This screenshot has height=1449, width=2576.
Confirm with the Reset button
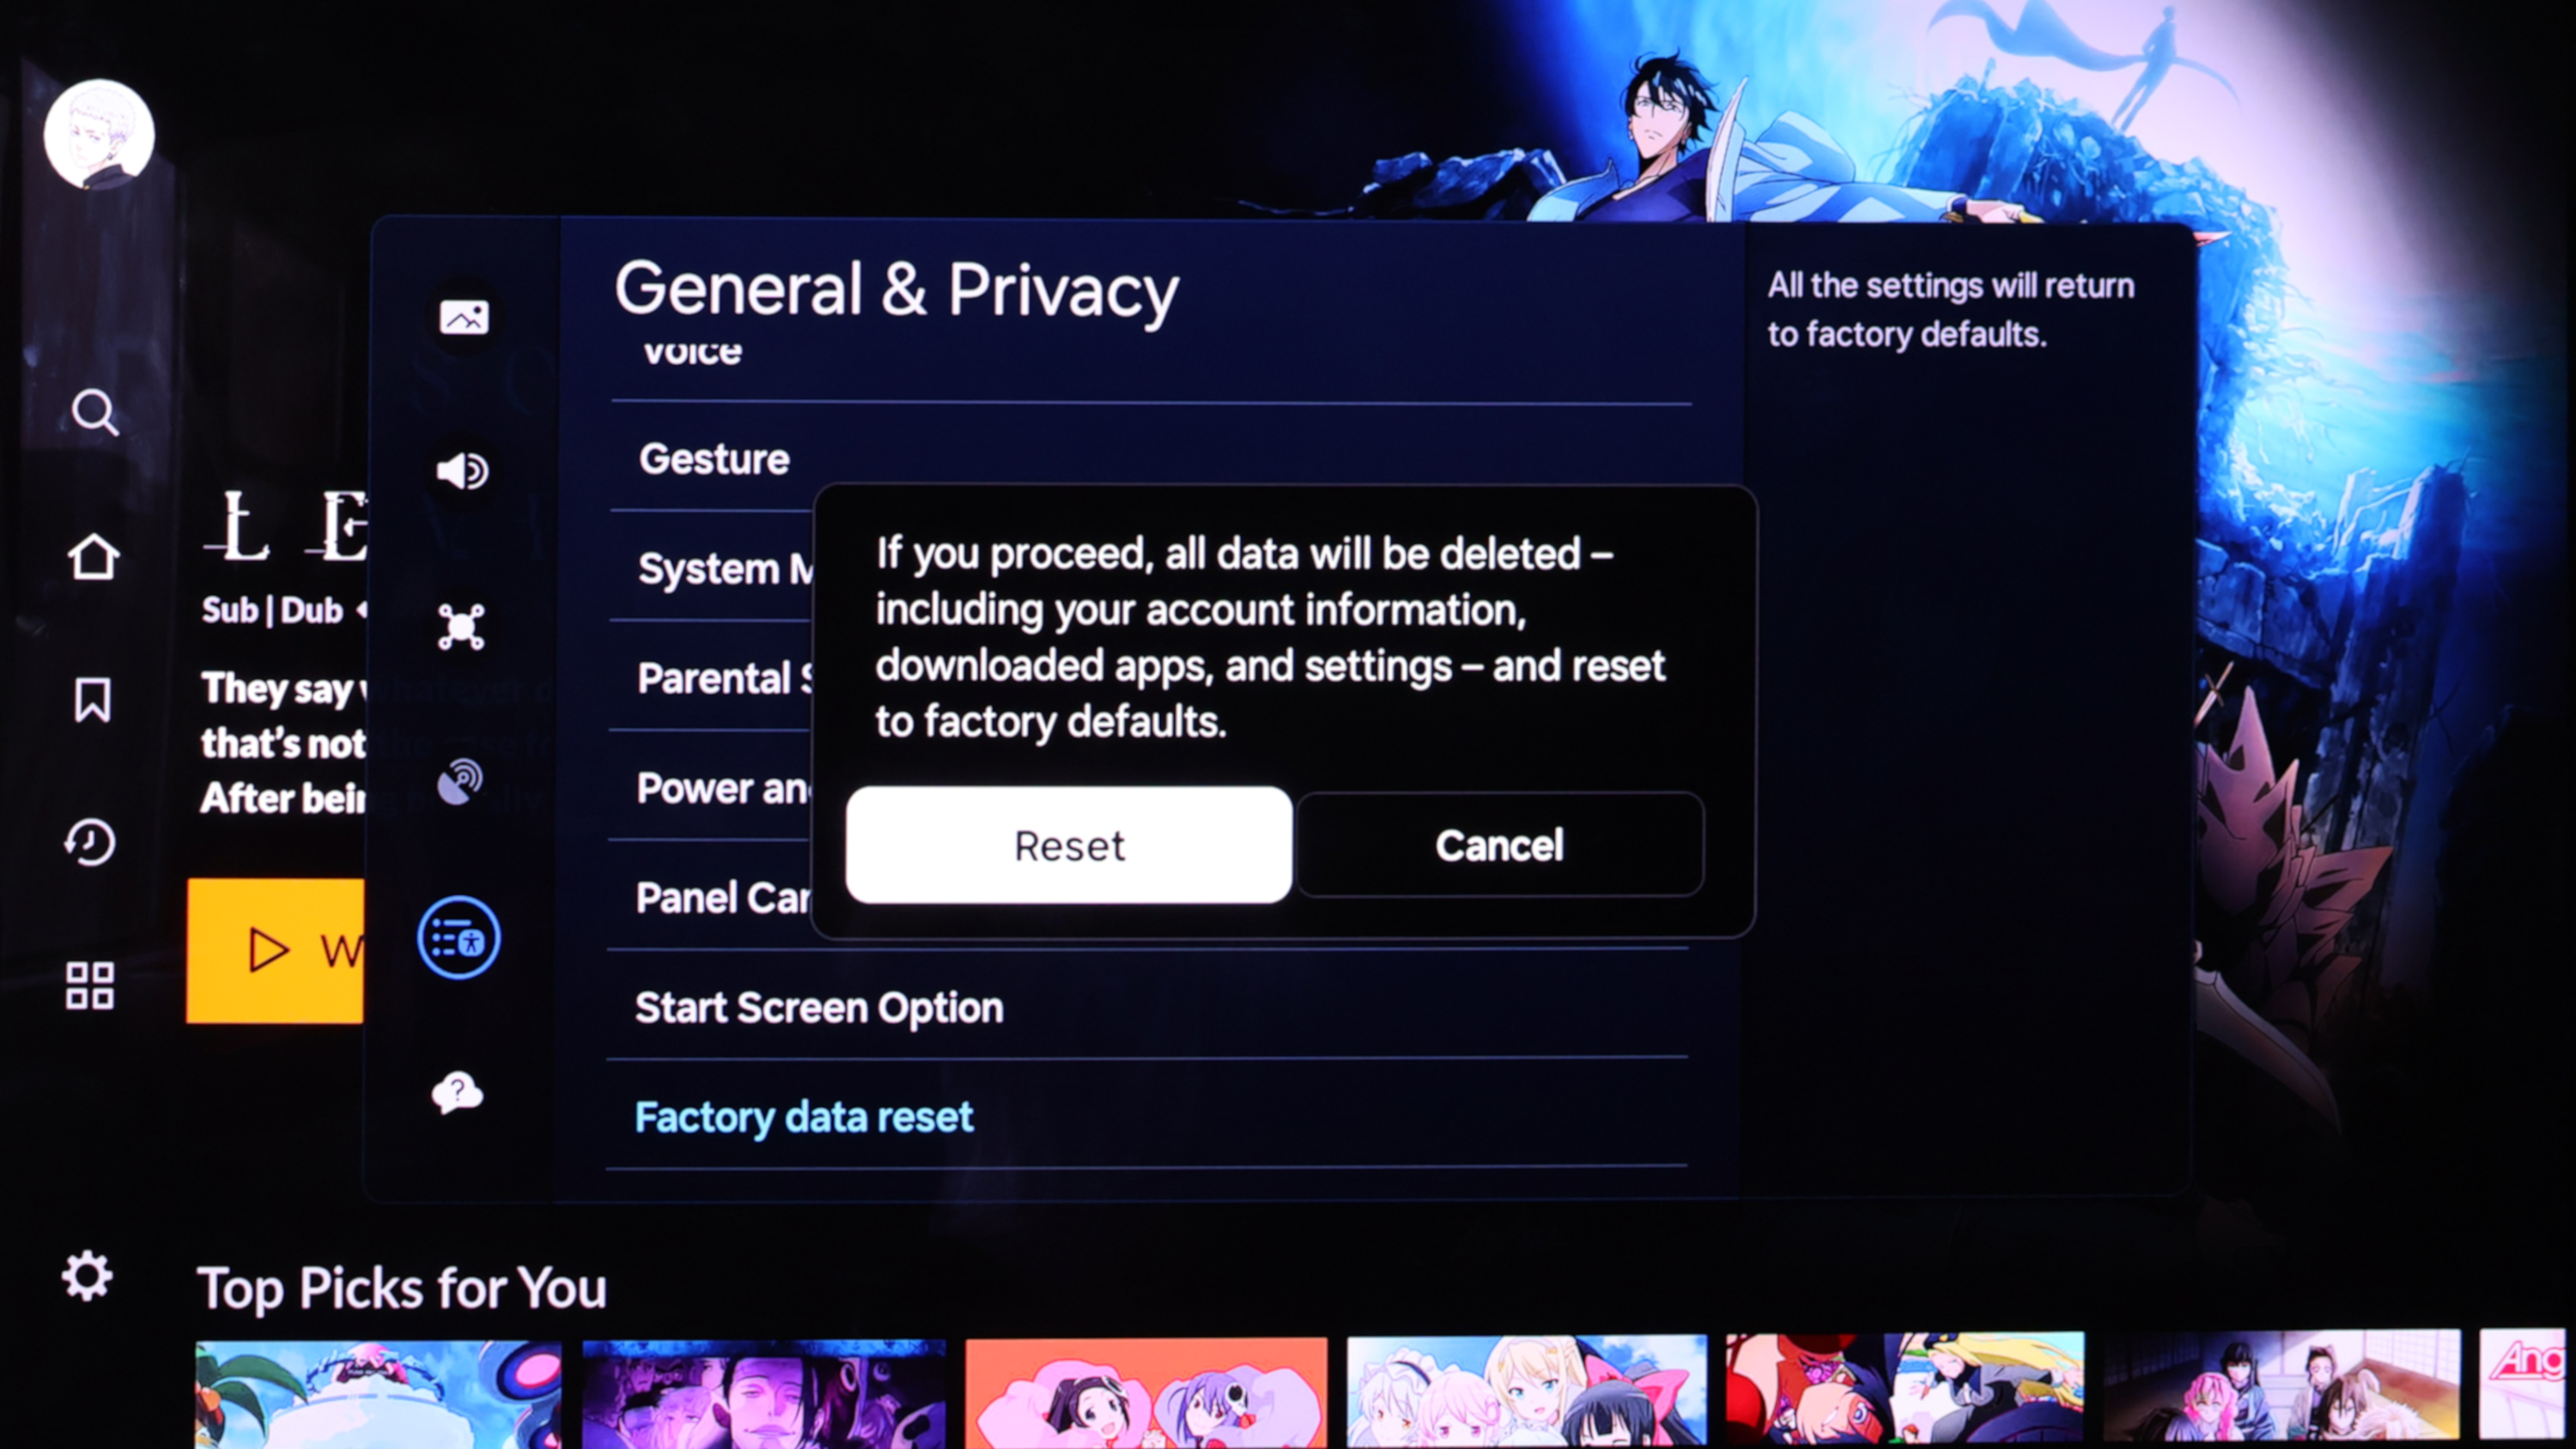point(1068,845)
